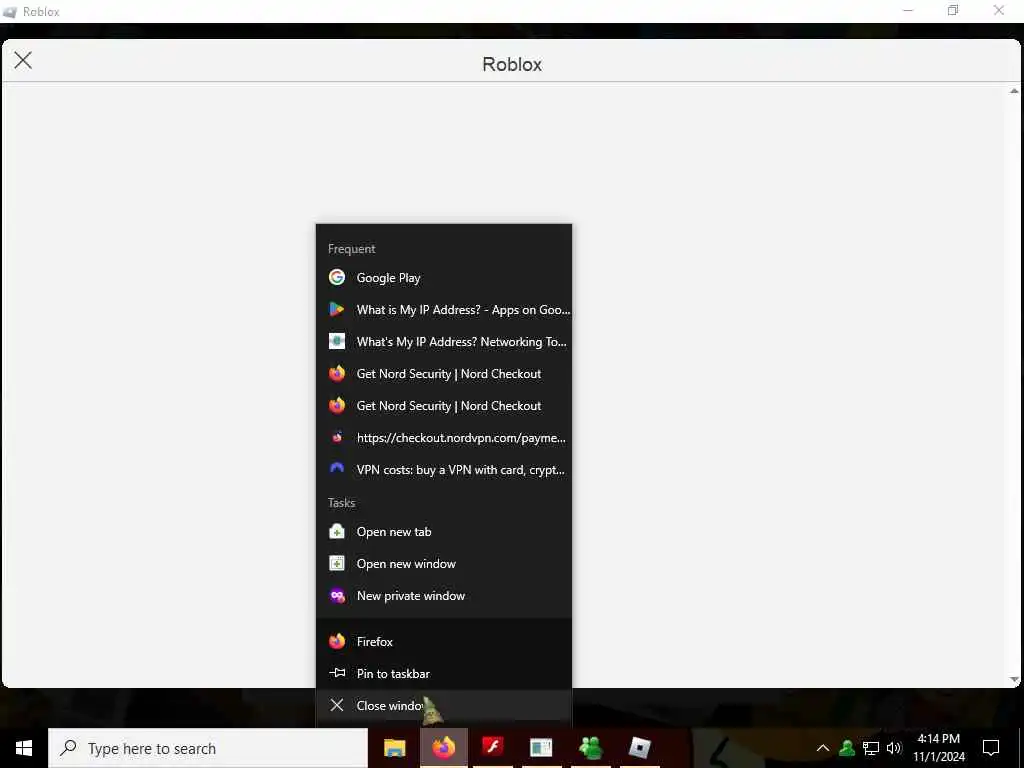The image size is (1024, 768).
Task: Click the taskbar search box
Action: [x=208, y=748]
